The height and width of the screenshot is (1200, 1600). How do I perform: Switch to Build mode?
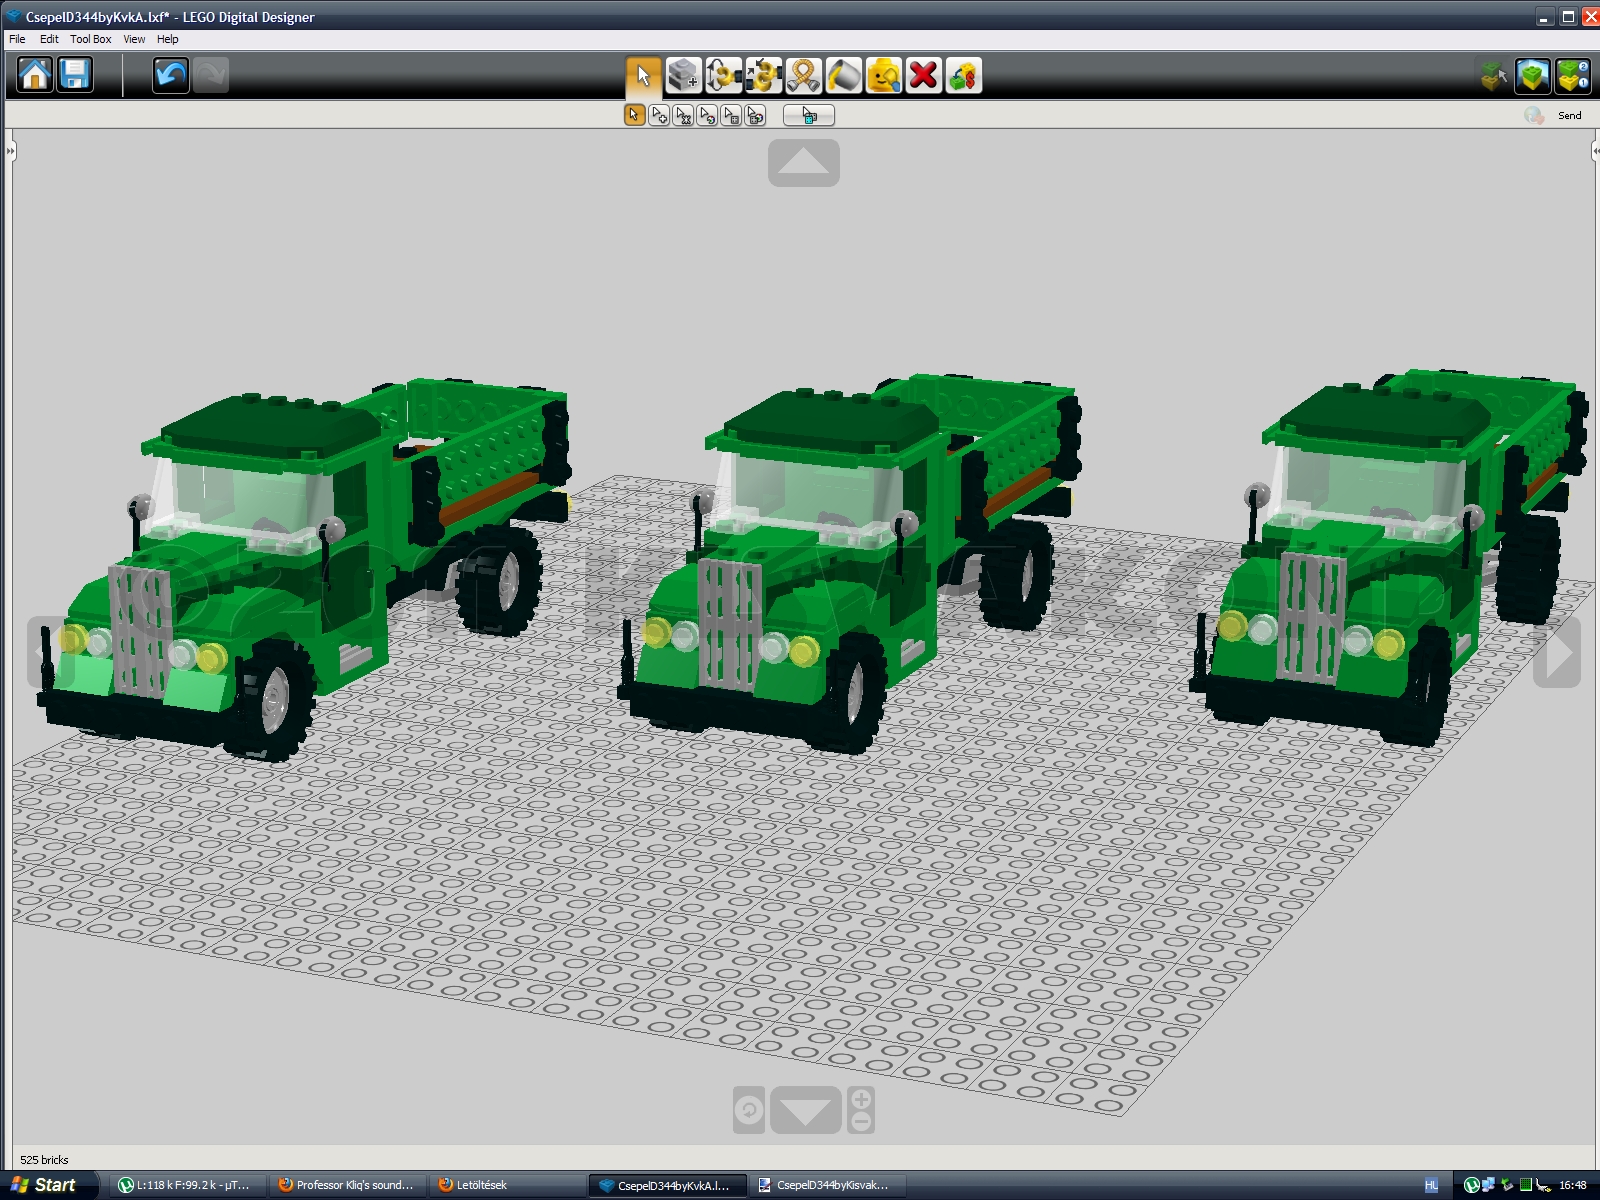click(1493, 76)
